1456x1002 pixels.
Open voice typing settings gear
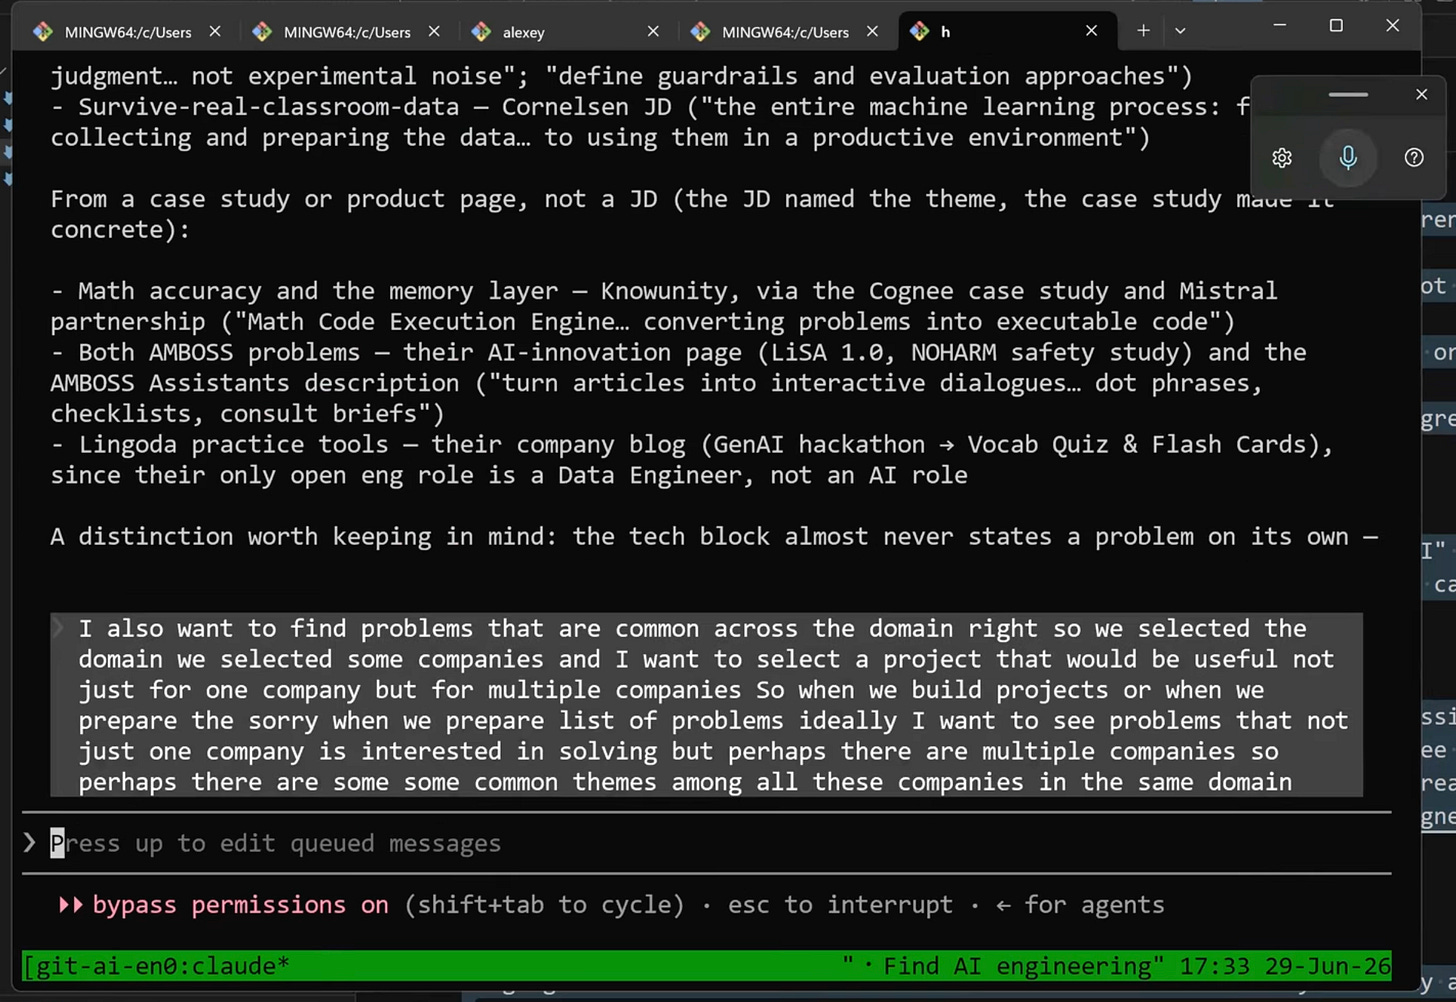point(1282,158)
